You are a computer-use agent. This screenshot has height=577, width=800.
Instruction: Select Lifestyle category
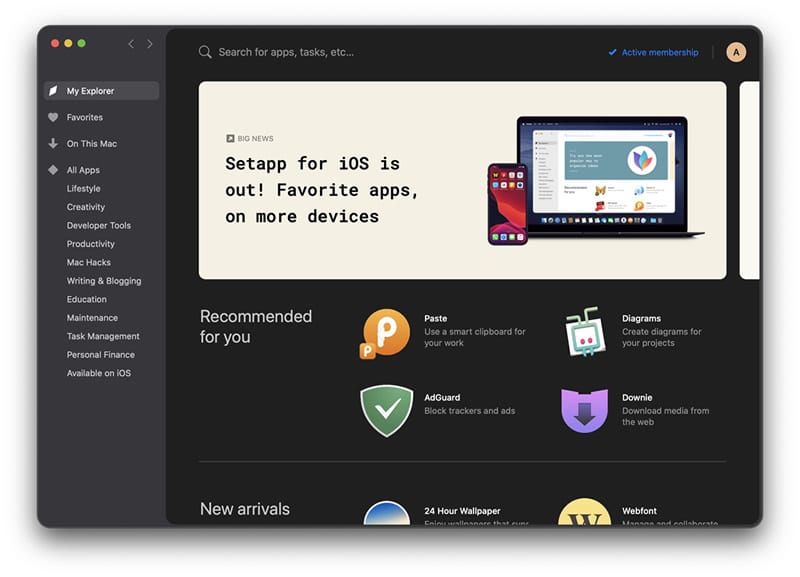[x=84, y=188]
